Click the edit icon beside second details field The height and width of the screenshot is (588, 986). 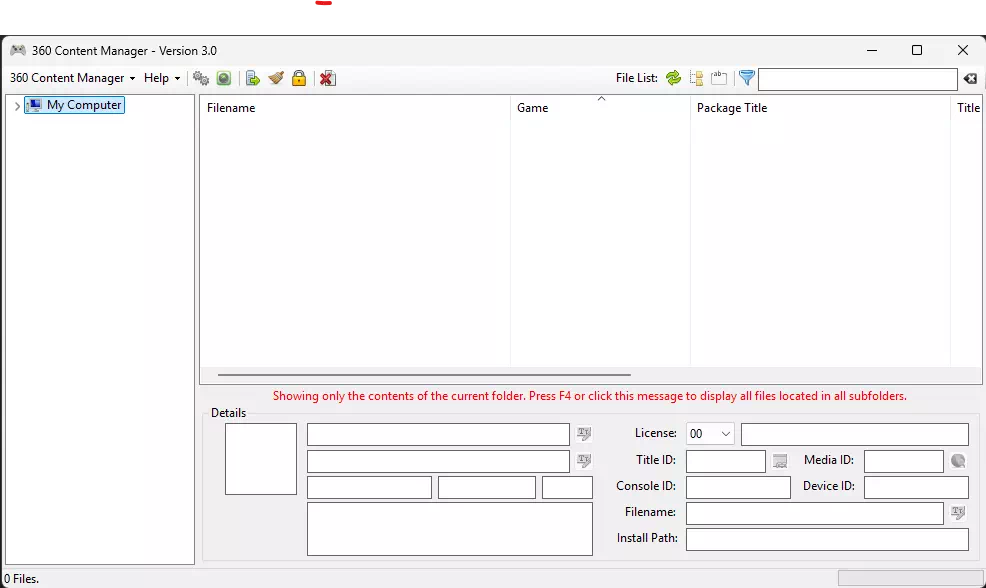pyautogui.click(x=584, y=460)
